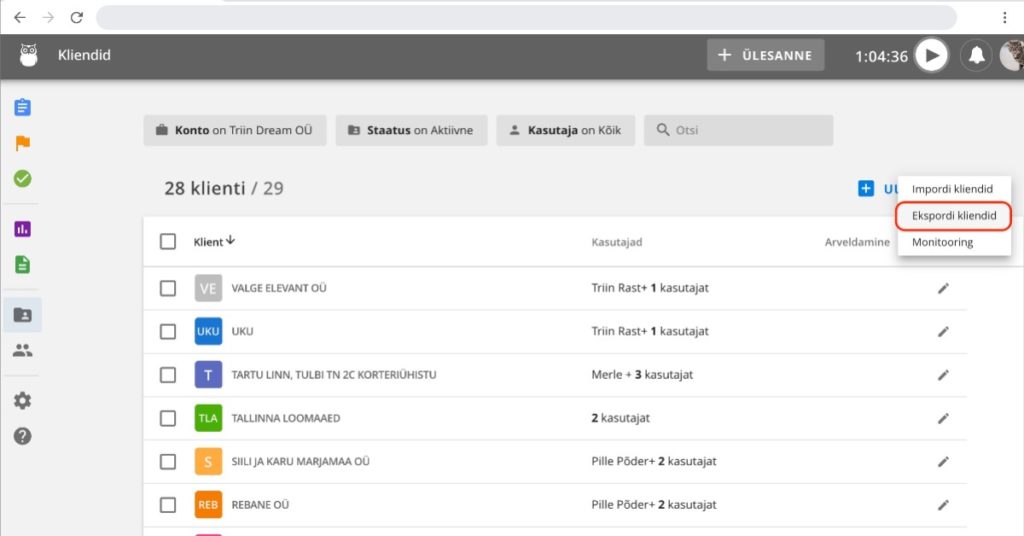Click the Kasutajad column header
The height and width of the screenshot is (536, 1024).
tap(616, 242)
